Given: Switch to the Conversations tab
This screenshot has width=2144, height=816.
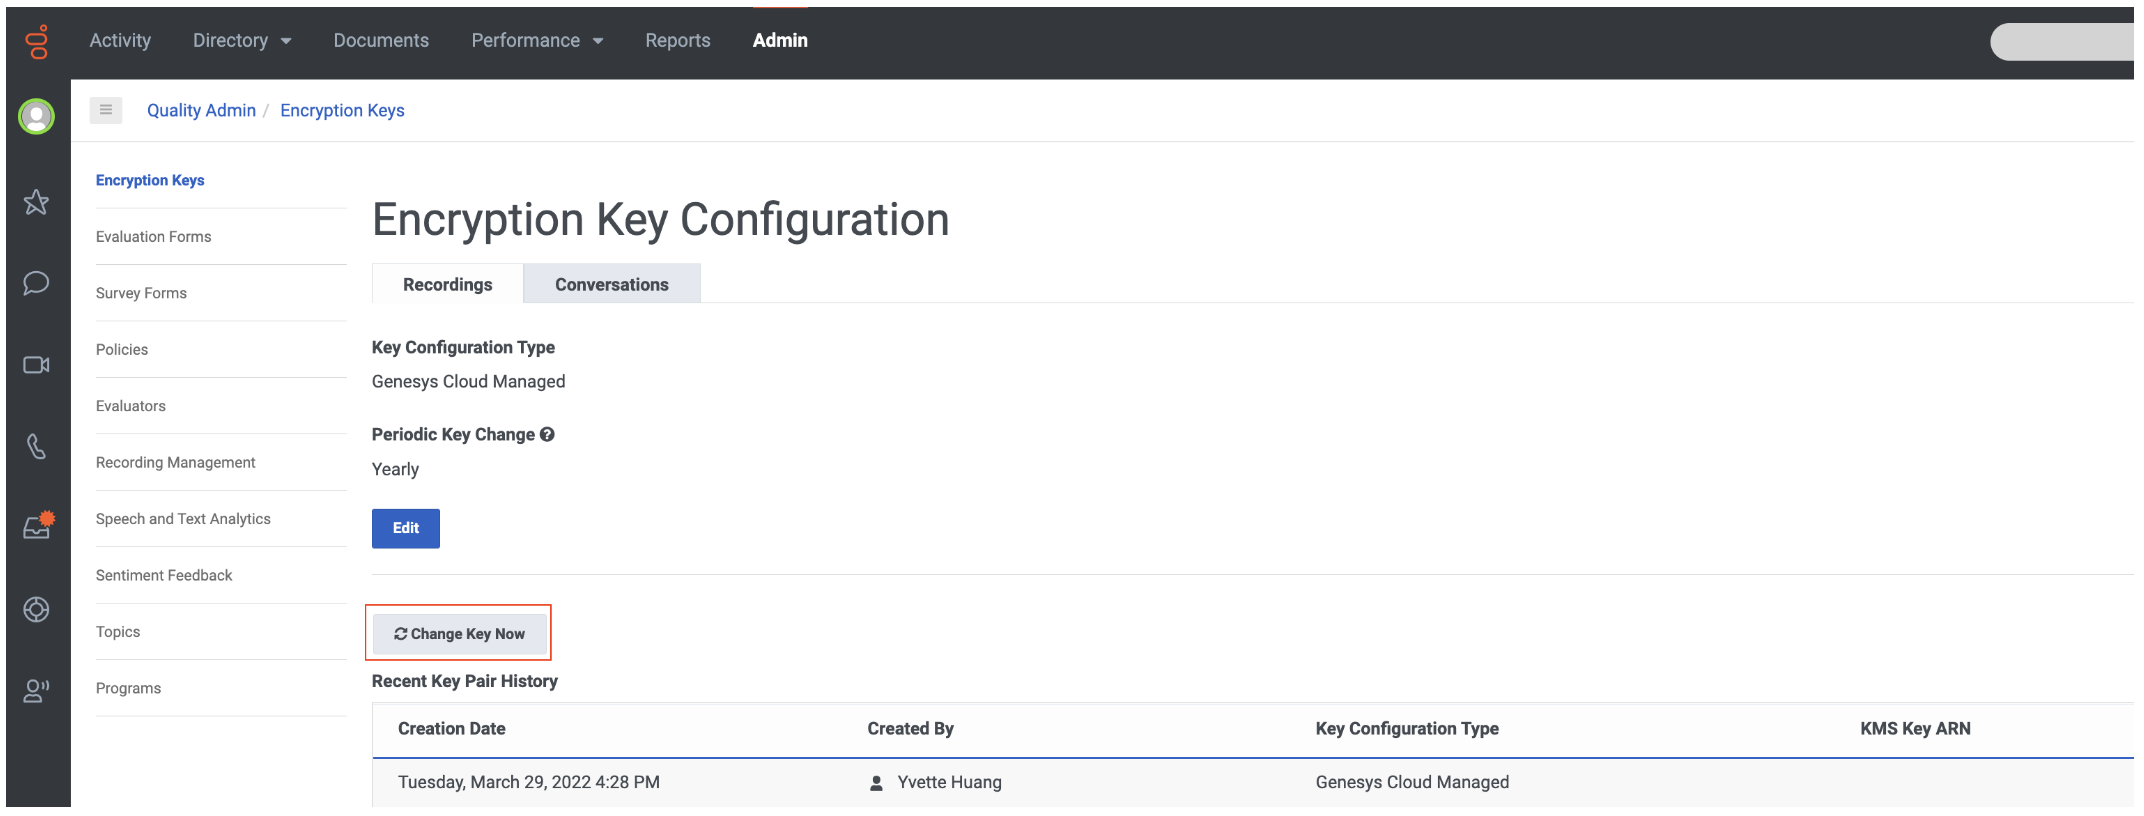Looking at the screenshot, I should 612,284.
